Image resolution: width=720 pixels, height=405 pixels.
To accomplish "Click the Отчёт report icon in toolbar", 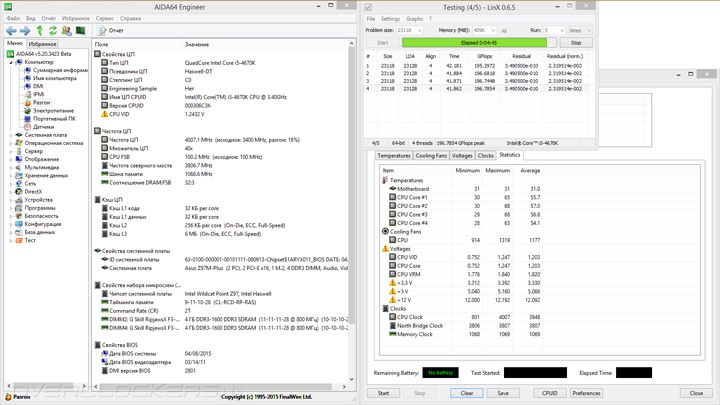I will 101,31.
